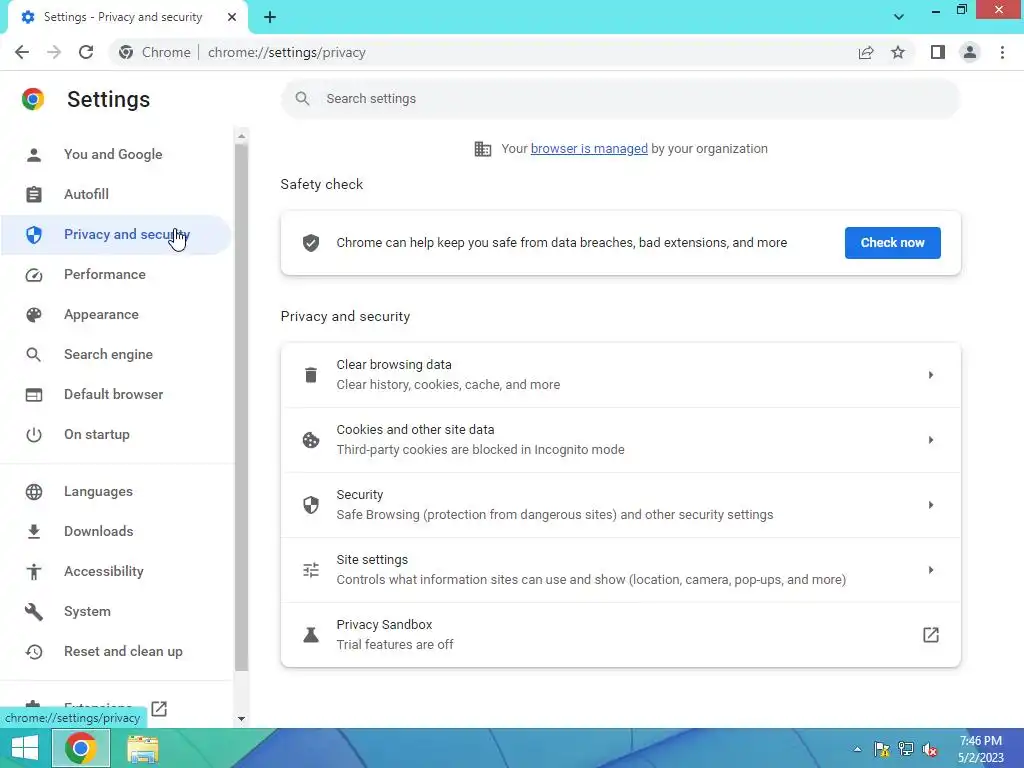Open Chrome three-dot menu
Screen dimensions: 1024x768
pos(1002,52)
